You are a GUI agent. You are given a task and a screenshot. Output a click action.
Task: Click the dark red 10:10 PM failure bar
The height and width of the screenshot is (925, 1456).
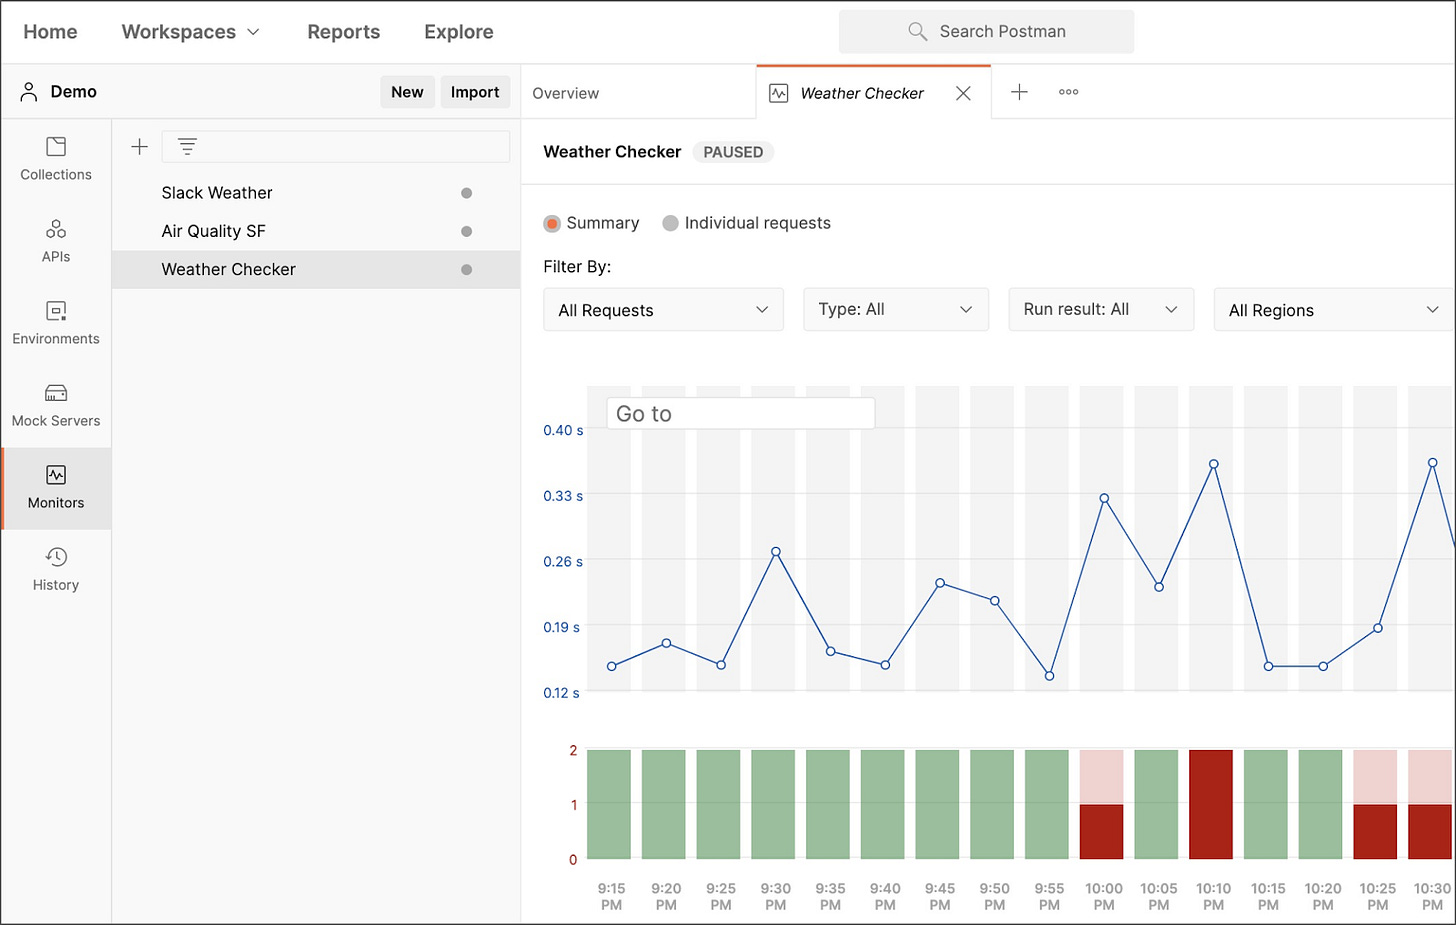pos(1211,804)
